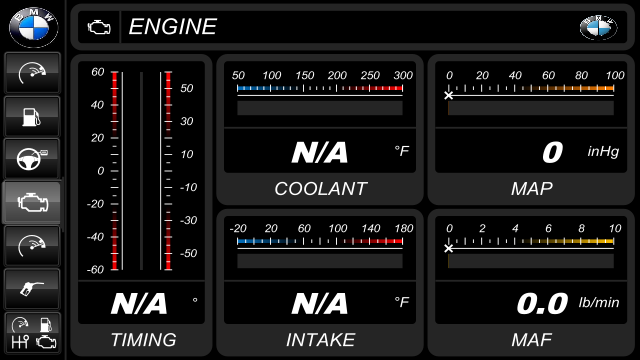Open the combined four-icon overview page

[x=32, y=333]
